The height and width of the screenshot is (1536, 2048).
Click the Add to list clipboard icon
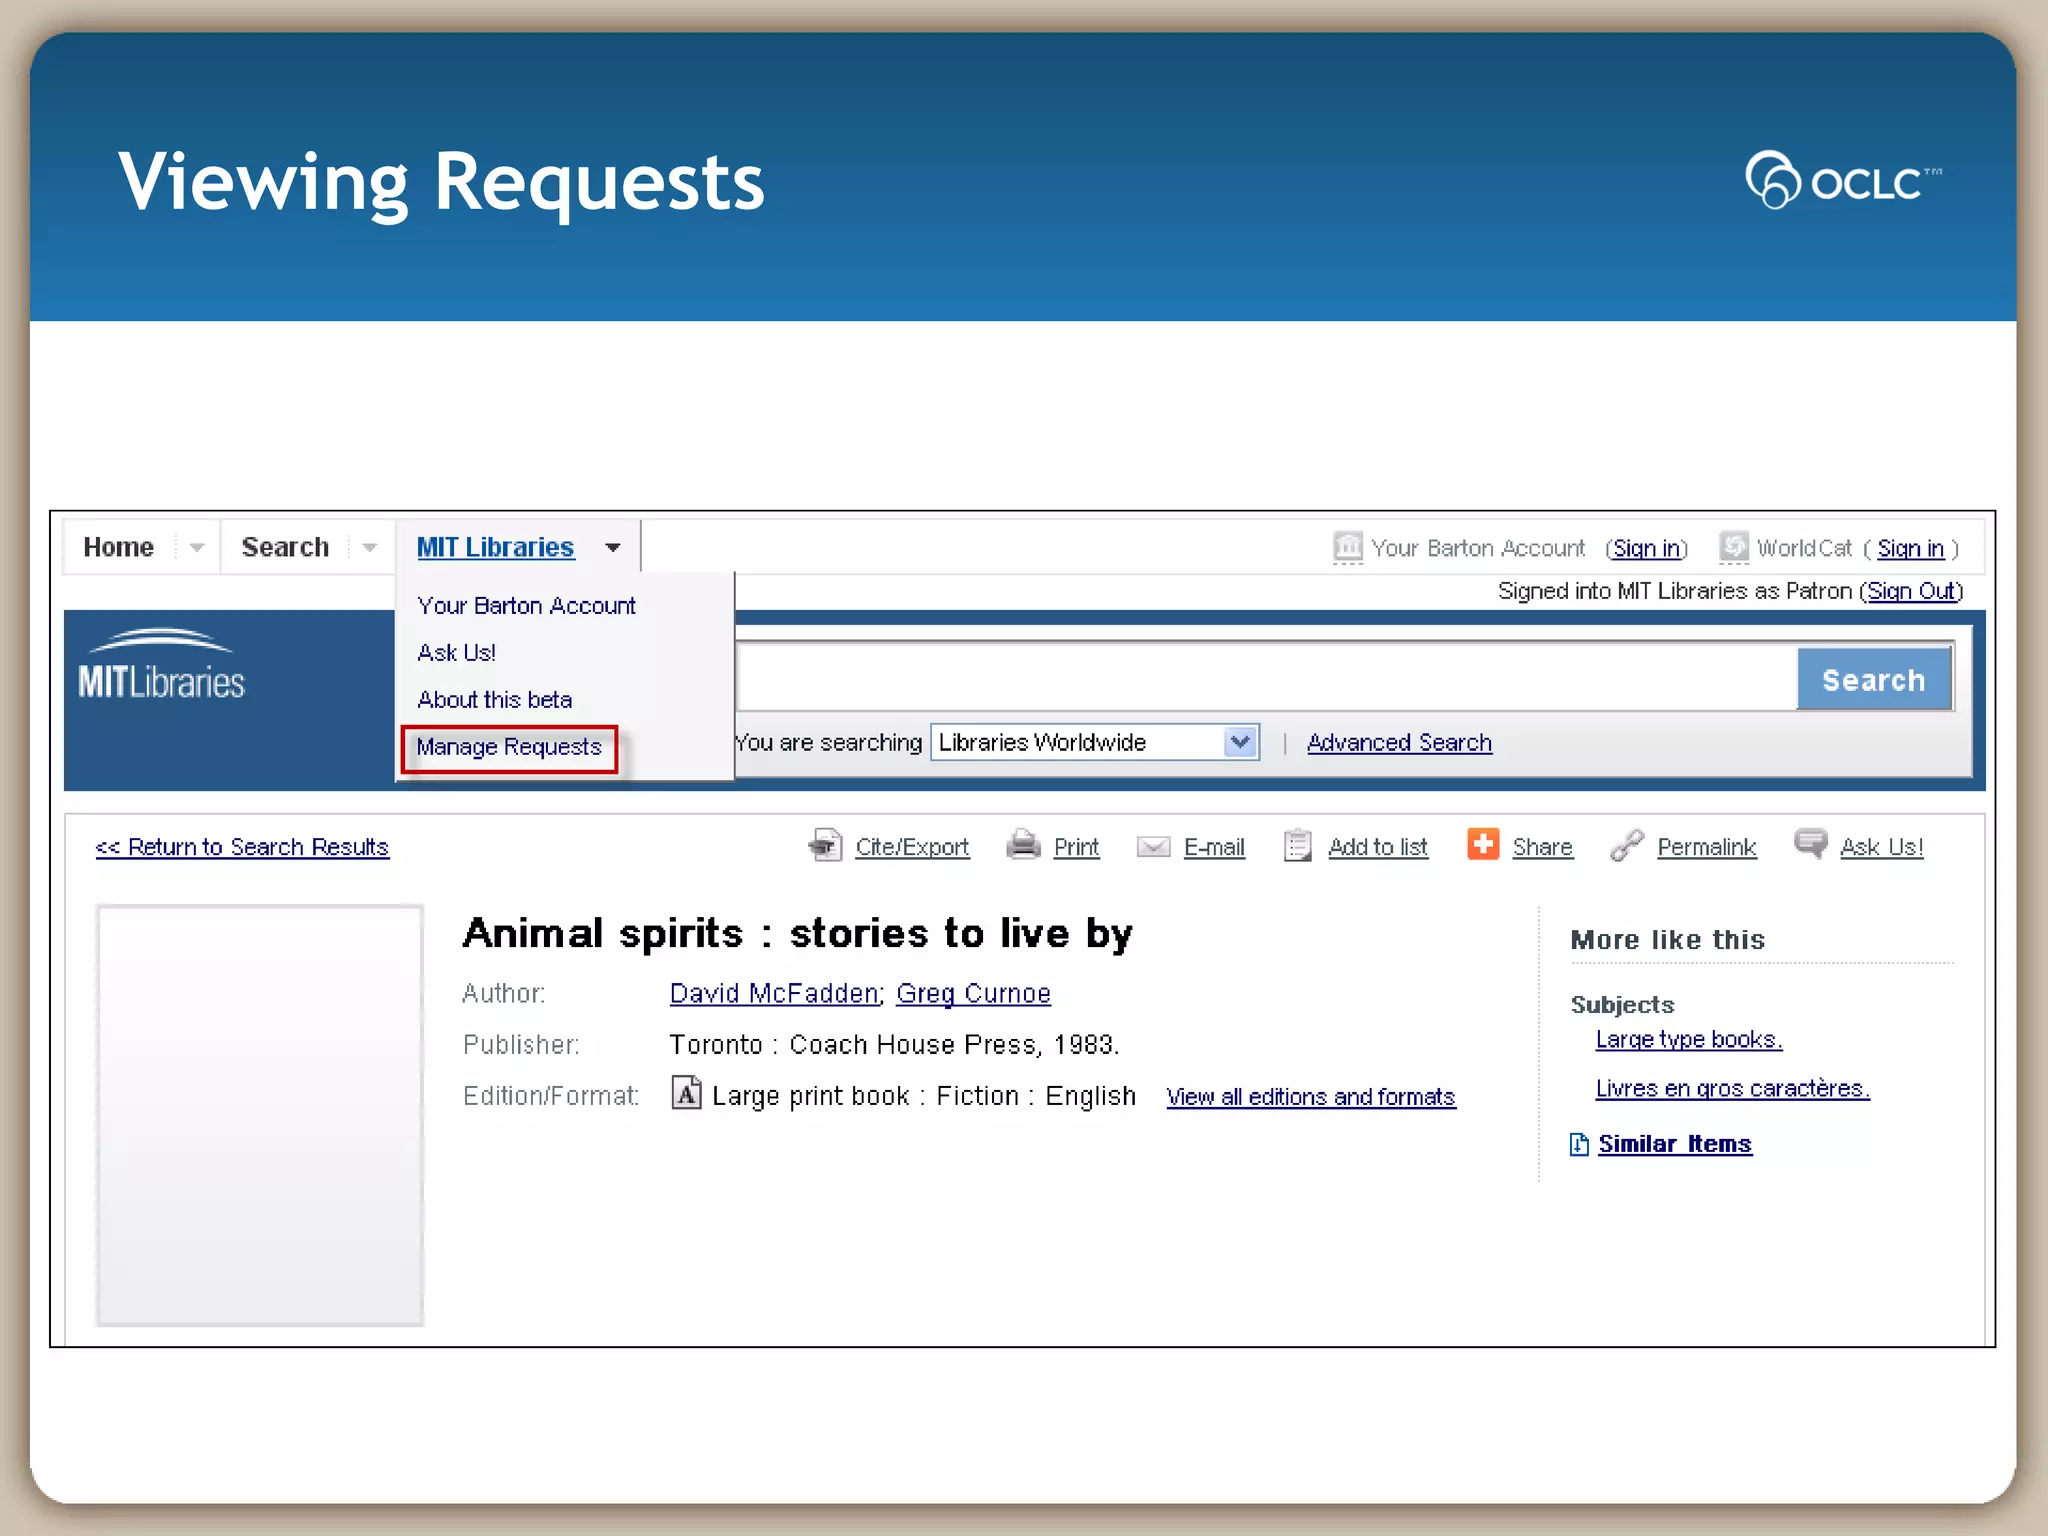(x=1297, y=845)
